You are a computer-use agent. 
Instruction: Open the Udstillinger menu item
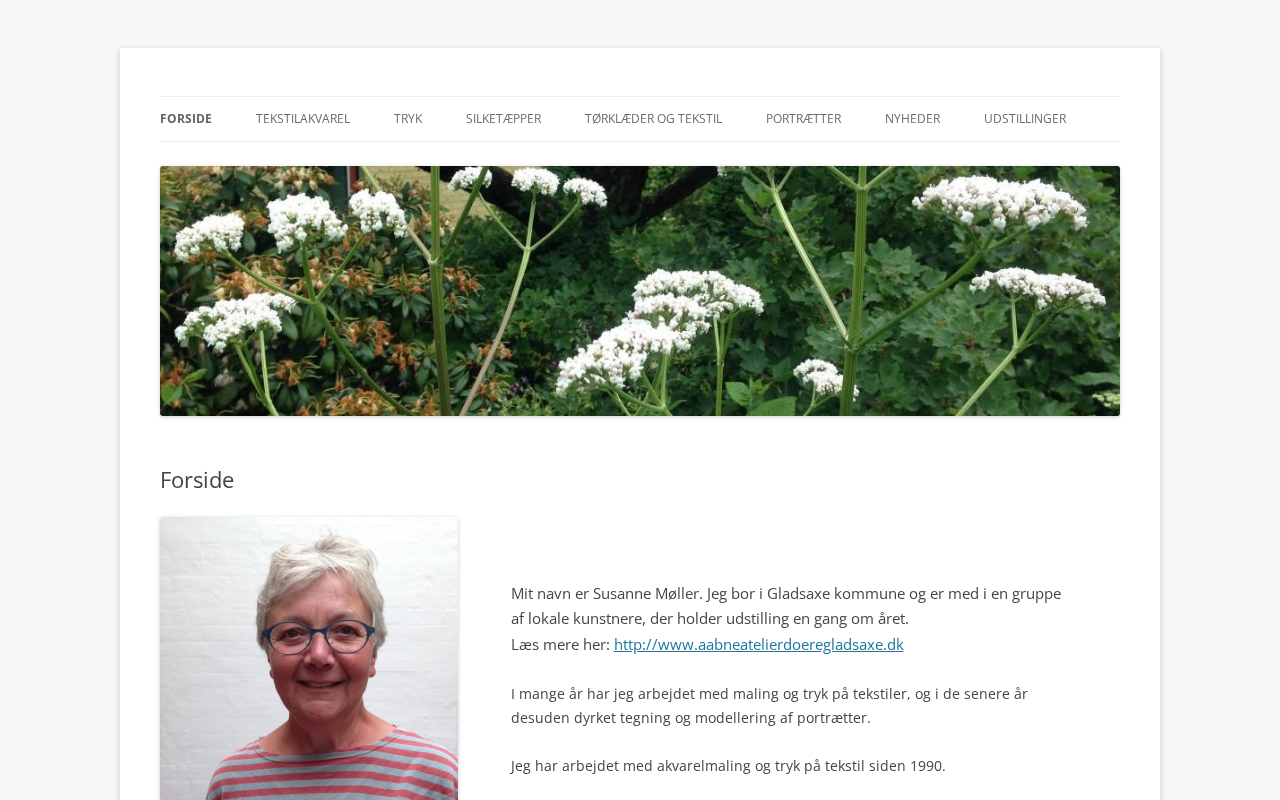coord(1025,119)
